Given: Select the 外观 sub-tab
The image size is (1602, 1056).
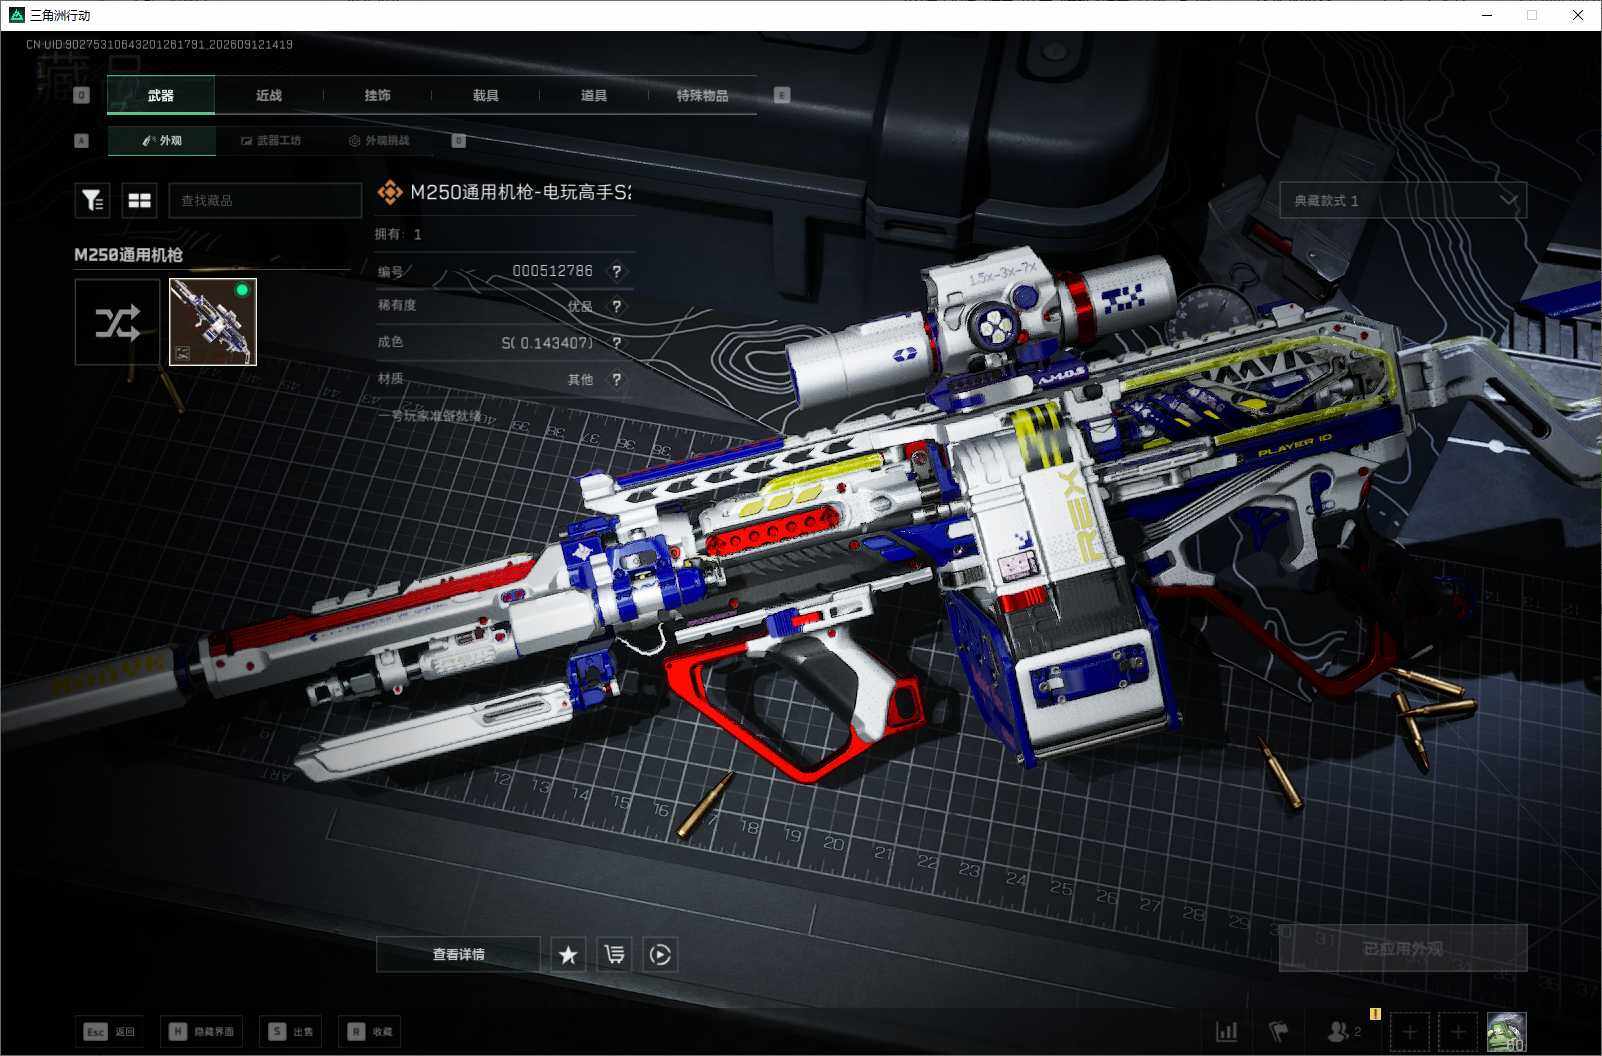Looking at the screenshot, I should tap(162, 141).
